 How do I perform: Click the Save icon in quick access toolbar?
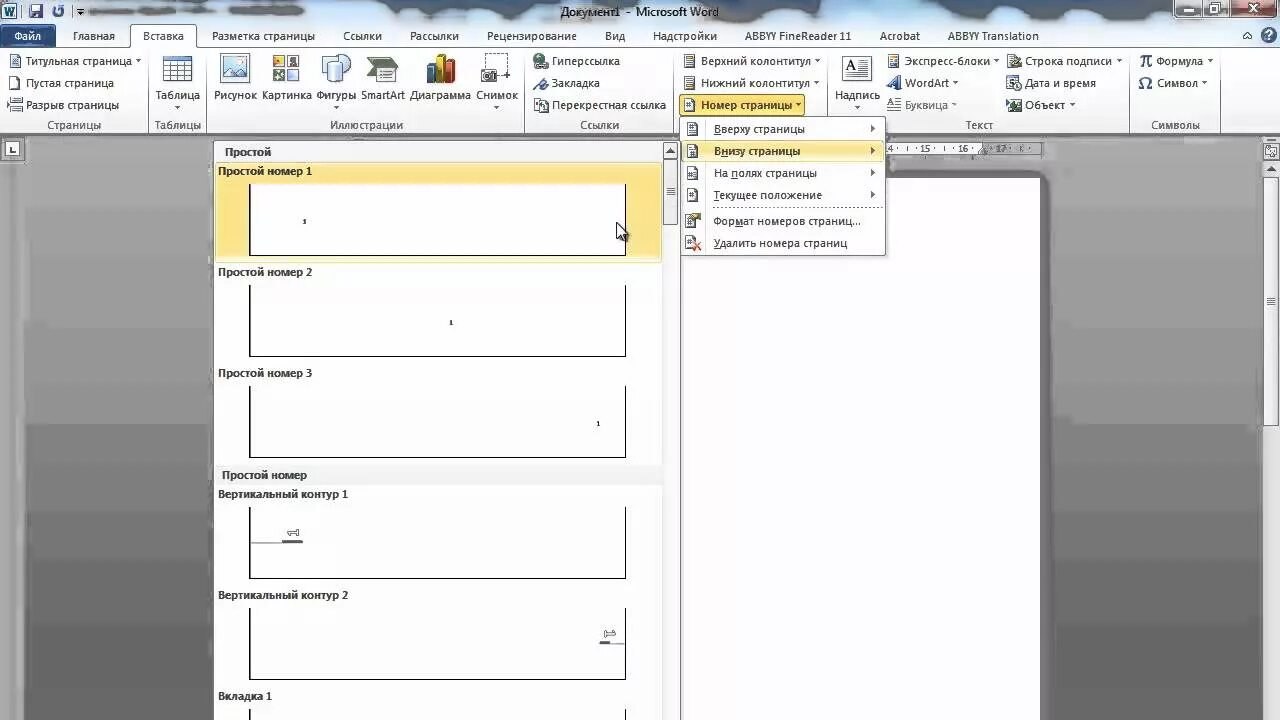pyautogui.click(x=36, y=11)
